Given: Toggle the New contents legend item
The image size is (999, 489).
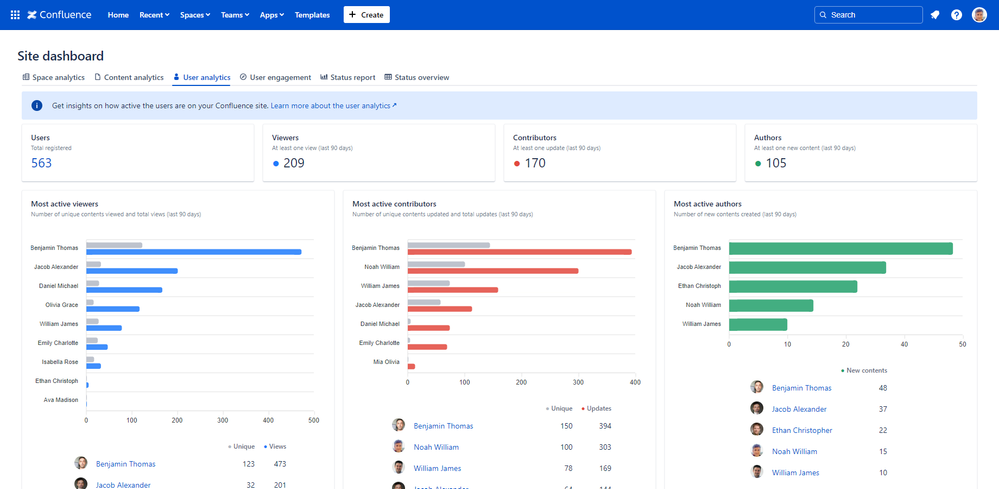Looking at the screenshot, I should [x=864, y=370].
